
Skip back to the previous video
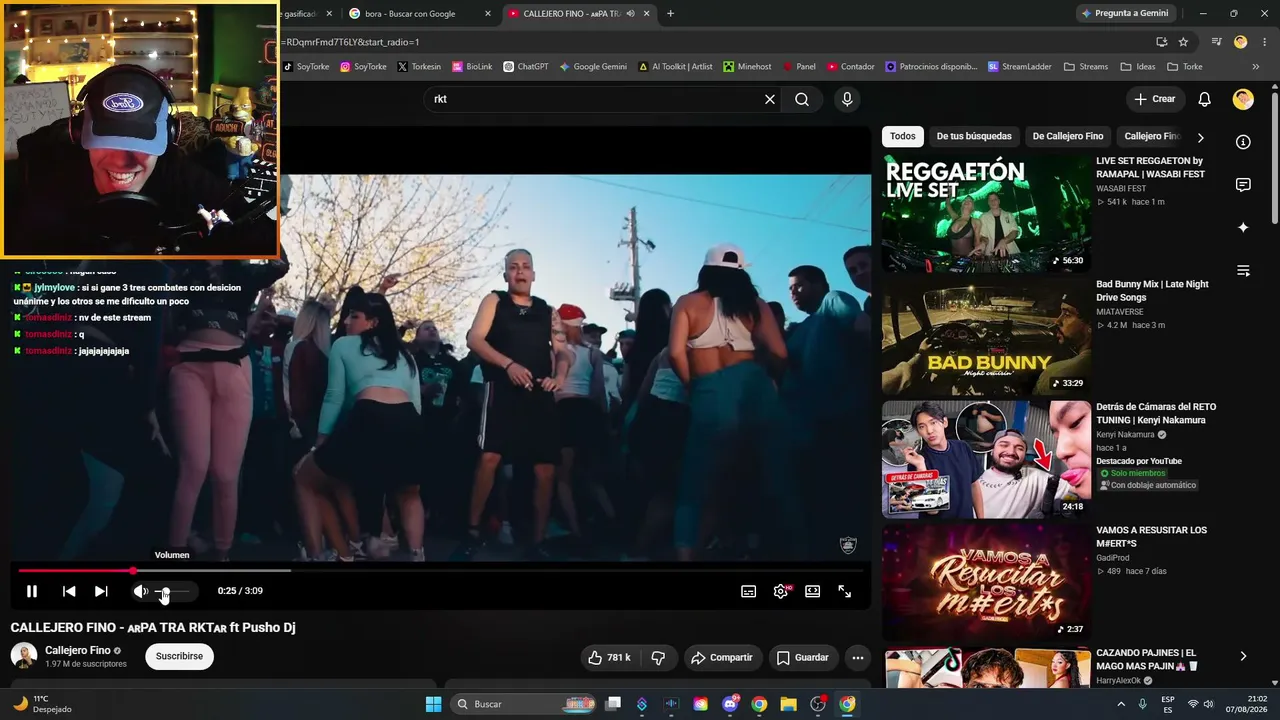(69, 591)
